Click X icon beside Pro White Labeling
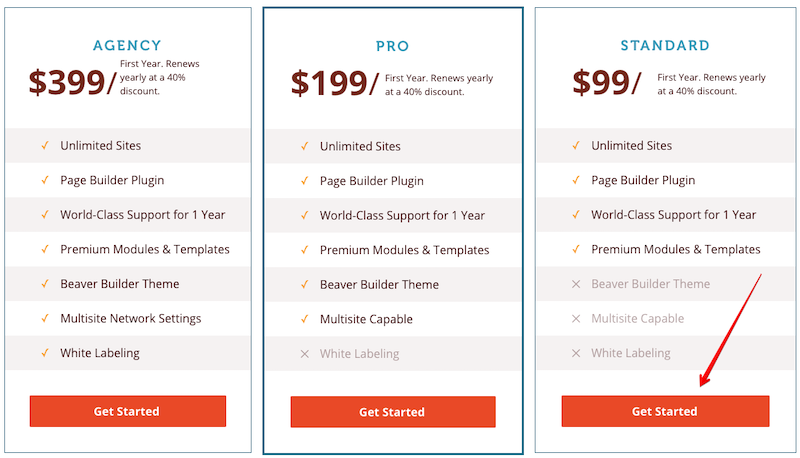This screenshot has height=458, width=800. [x=305, y=353]
